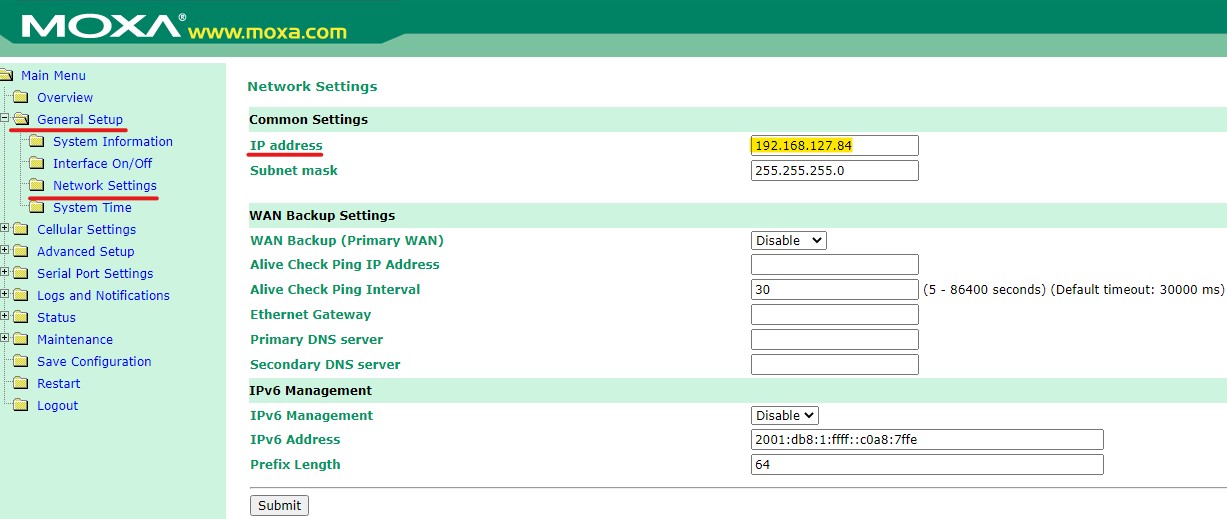Click the IP address input field
Image resolution: width=1227 pixels, height=519 pixels.
click(834, 146)
